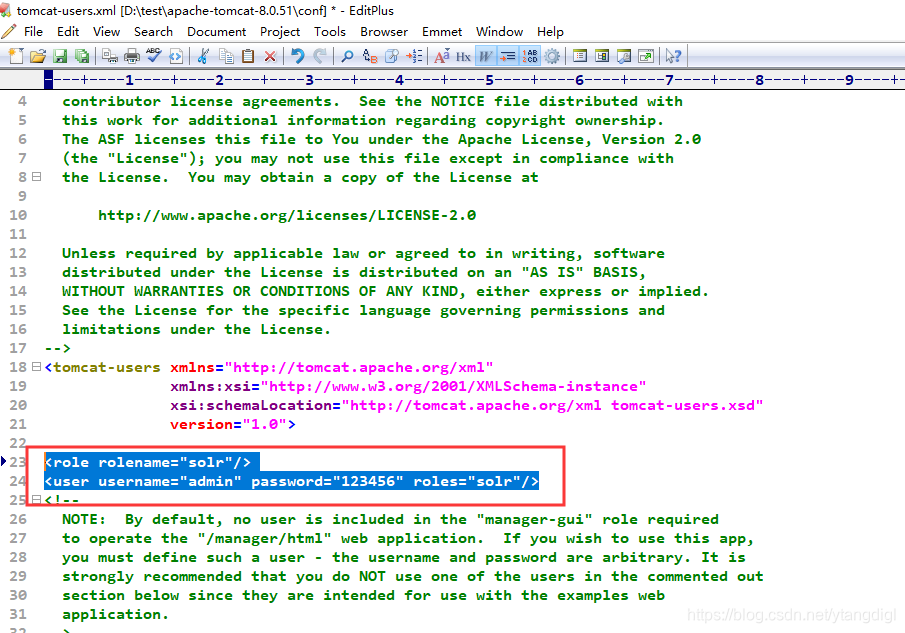Click "WITHOUT WARRANTIES" text on line 14
Image resolution: width=905 pixels, height=633 pixels.
pyautogui.click(x=143, y=291)
